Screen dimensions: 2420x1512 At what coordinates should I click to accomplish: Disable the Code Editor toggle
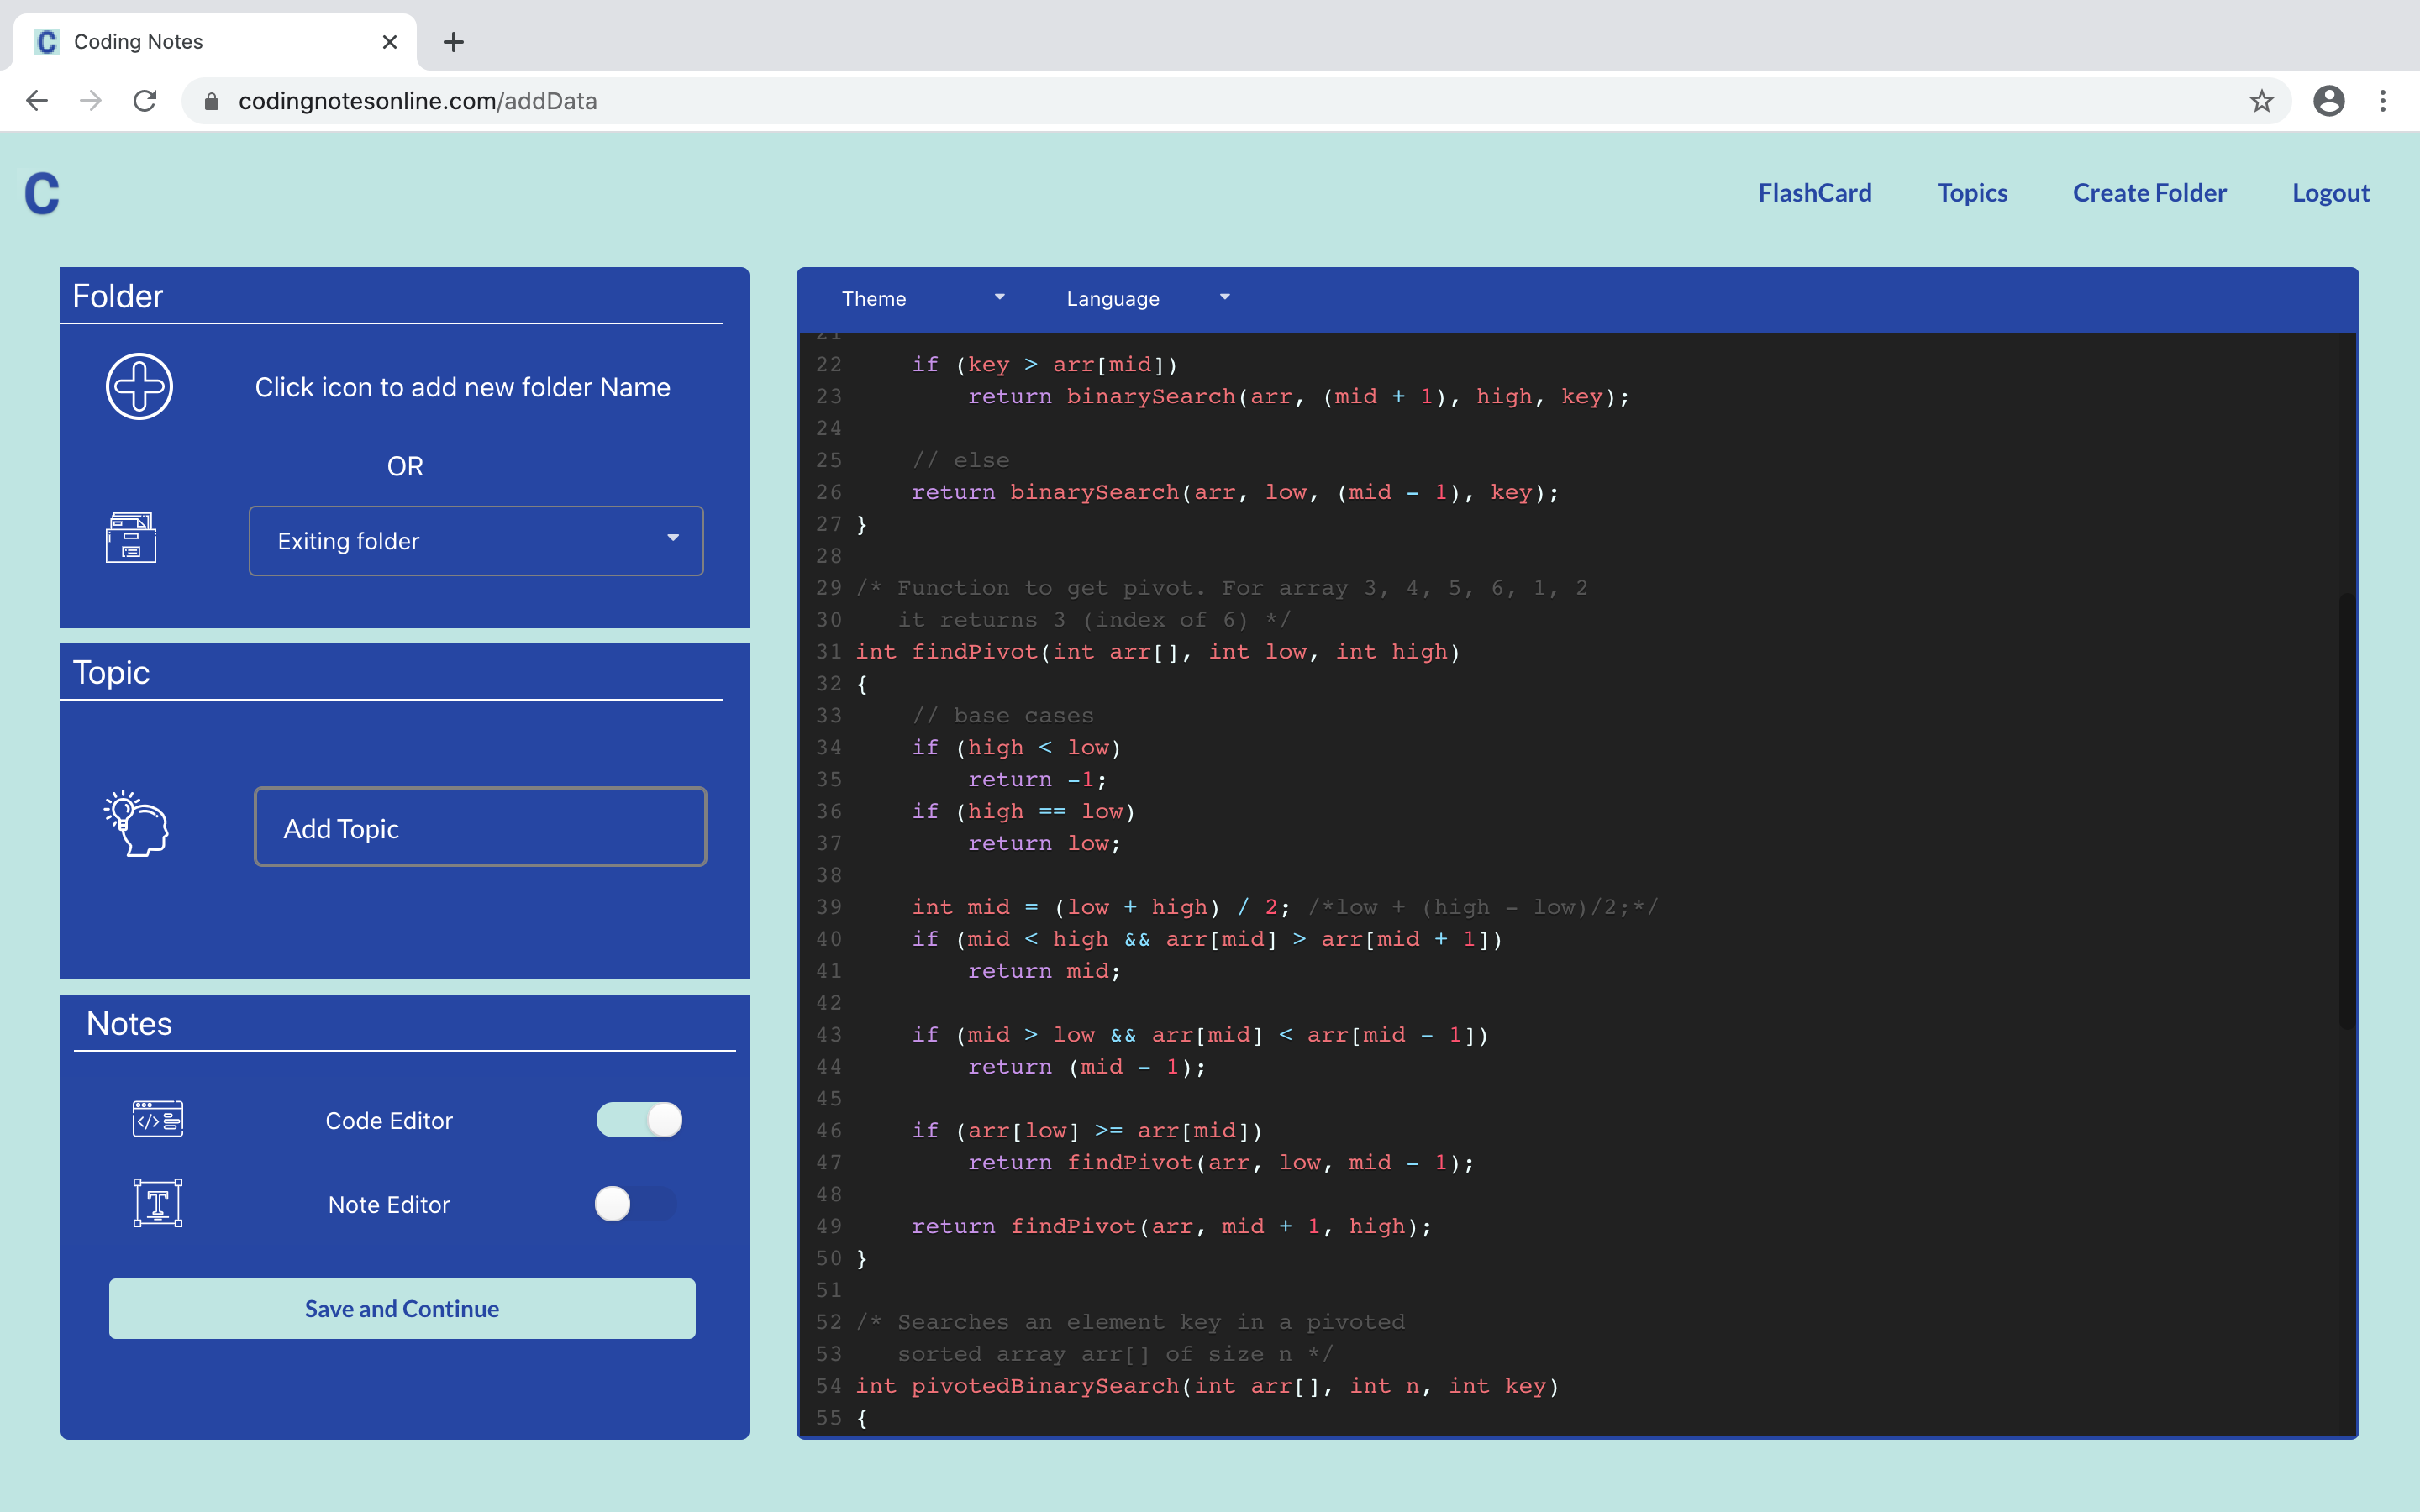(640, 1120)
